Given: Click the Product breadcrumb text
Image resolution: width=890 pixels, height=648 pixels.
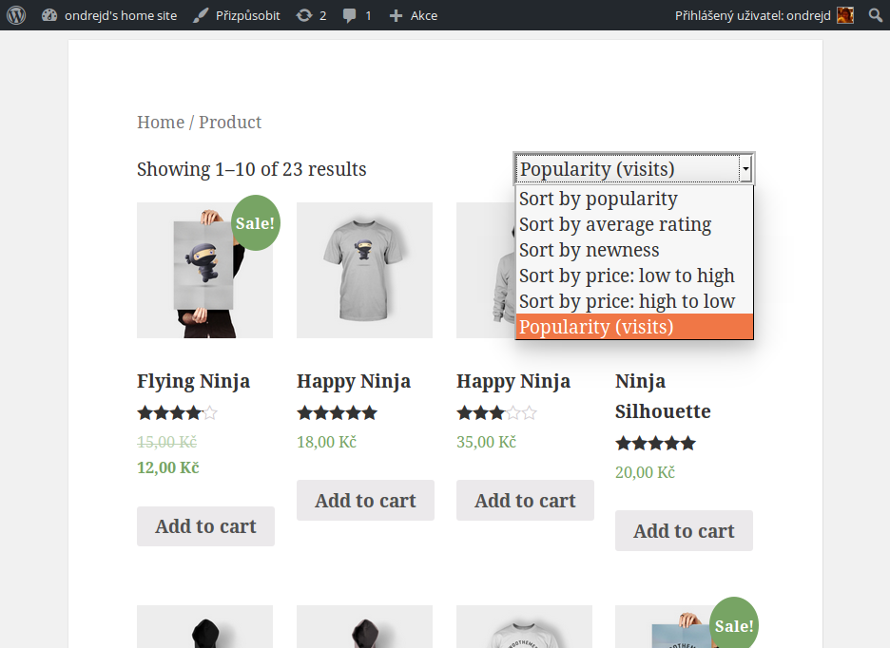Looking at the screenshot, I should click(230, 122).
